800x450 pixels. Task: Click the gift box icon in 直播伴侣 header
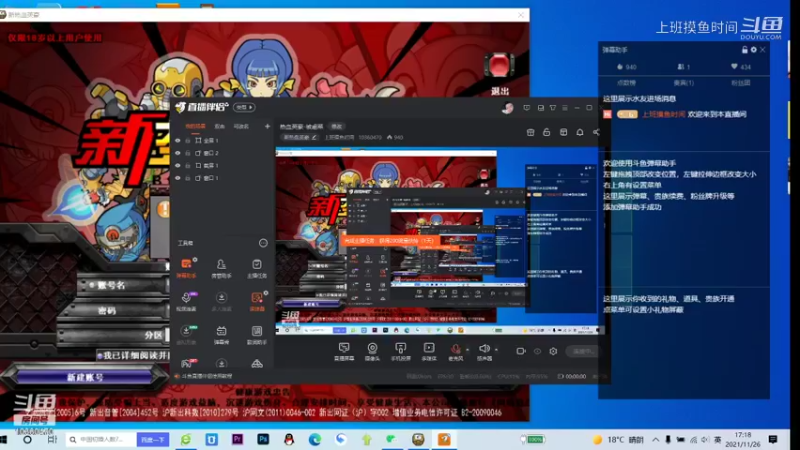530,132
